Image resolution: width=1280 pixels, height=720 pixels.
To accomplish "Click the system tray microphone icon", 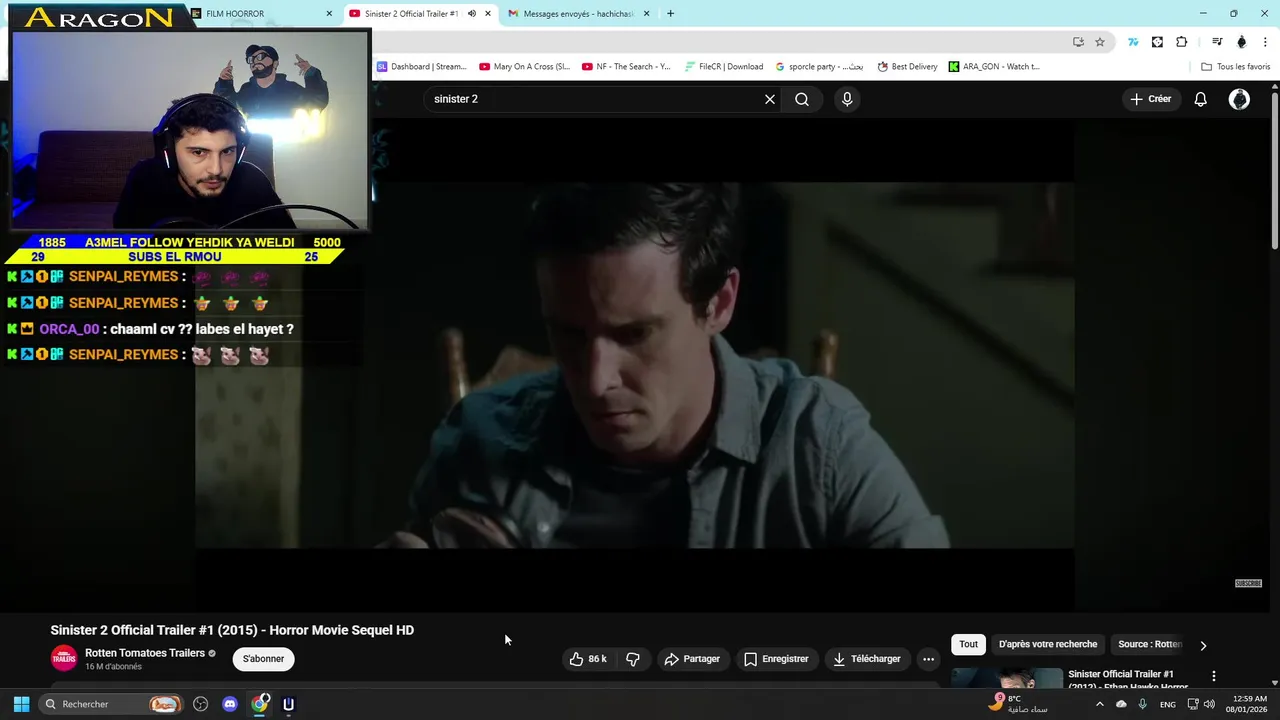I will (1142, 704).
